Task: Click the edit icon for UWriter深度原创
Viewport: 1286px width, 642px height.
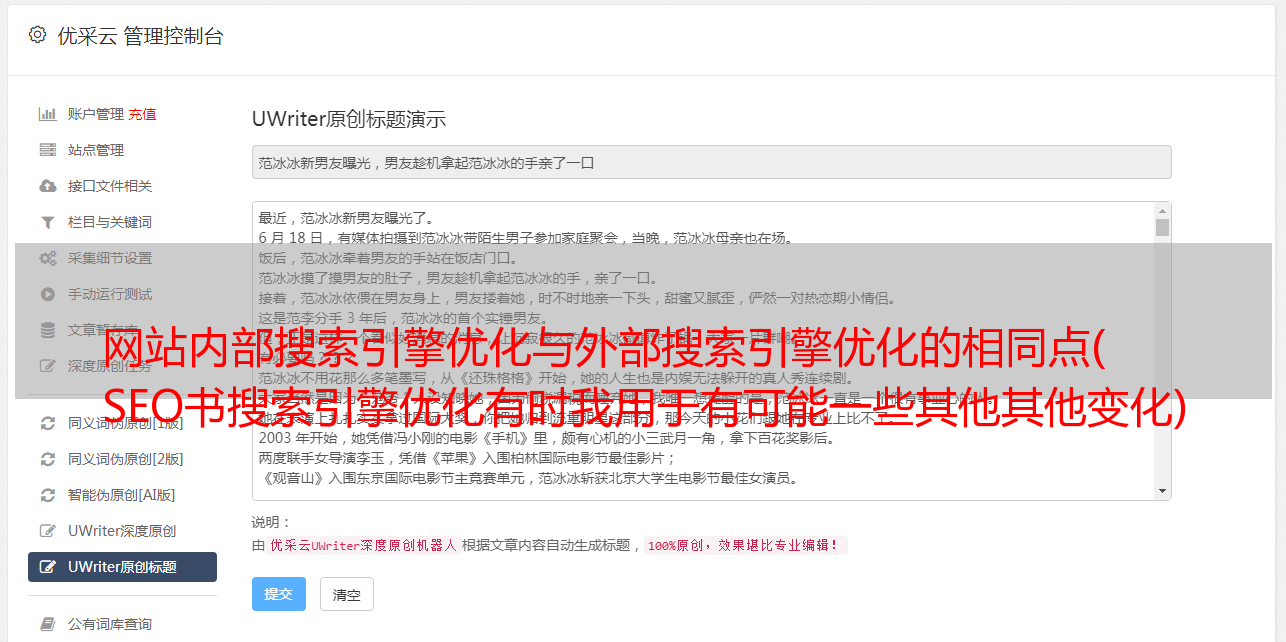Action: (x=47, y=531)
